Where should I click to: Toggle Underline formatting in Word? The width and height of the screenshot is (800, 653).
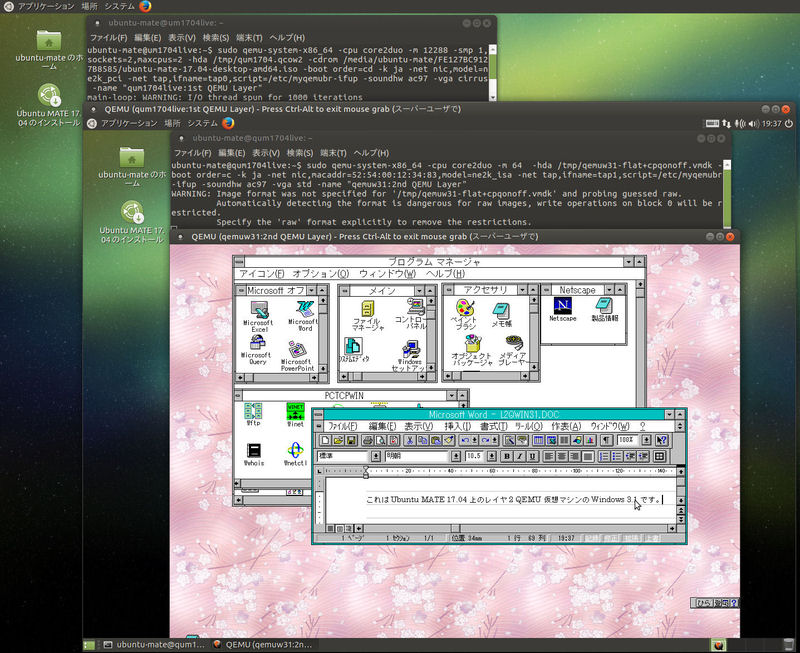pos(533,457)
